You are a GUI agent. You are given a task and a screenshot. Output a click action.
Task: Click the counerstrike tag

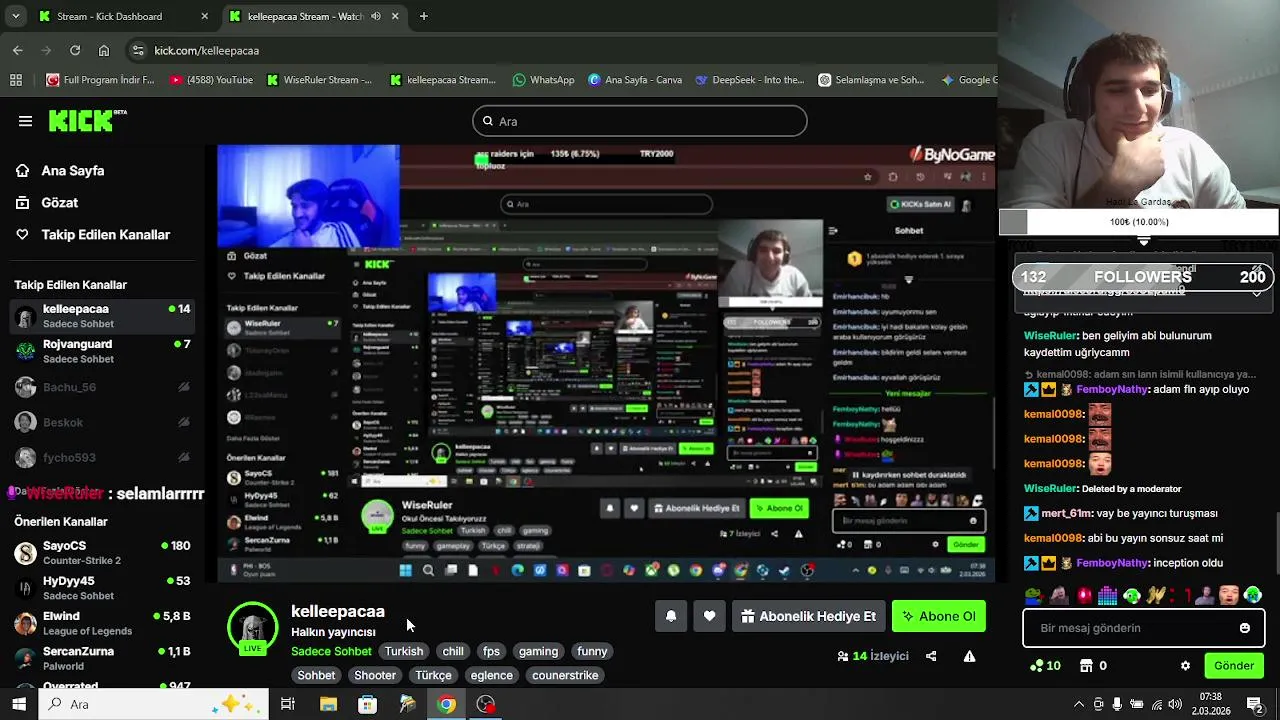click(565, 675)
